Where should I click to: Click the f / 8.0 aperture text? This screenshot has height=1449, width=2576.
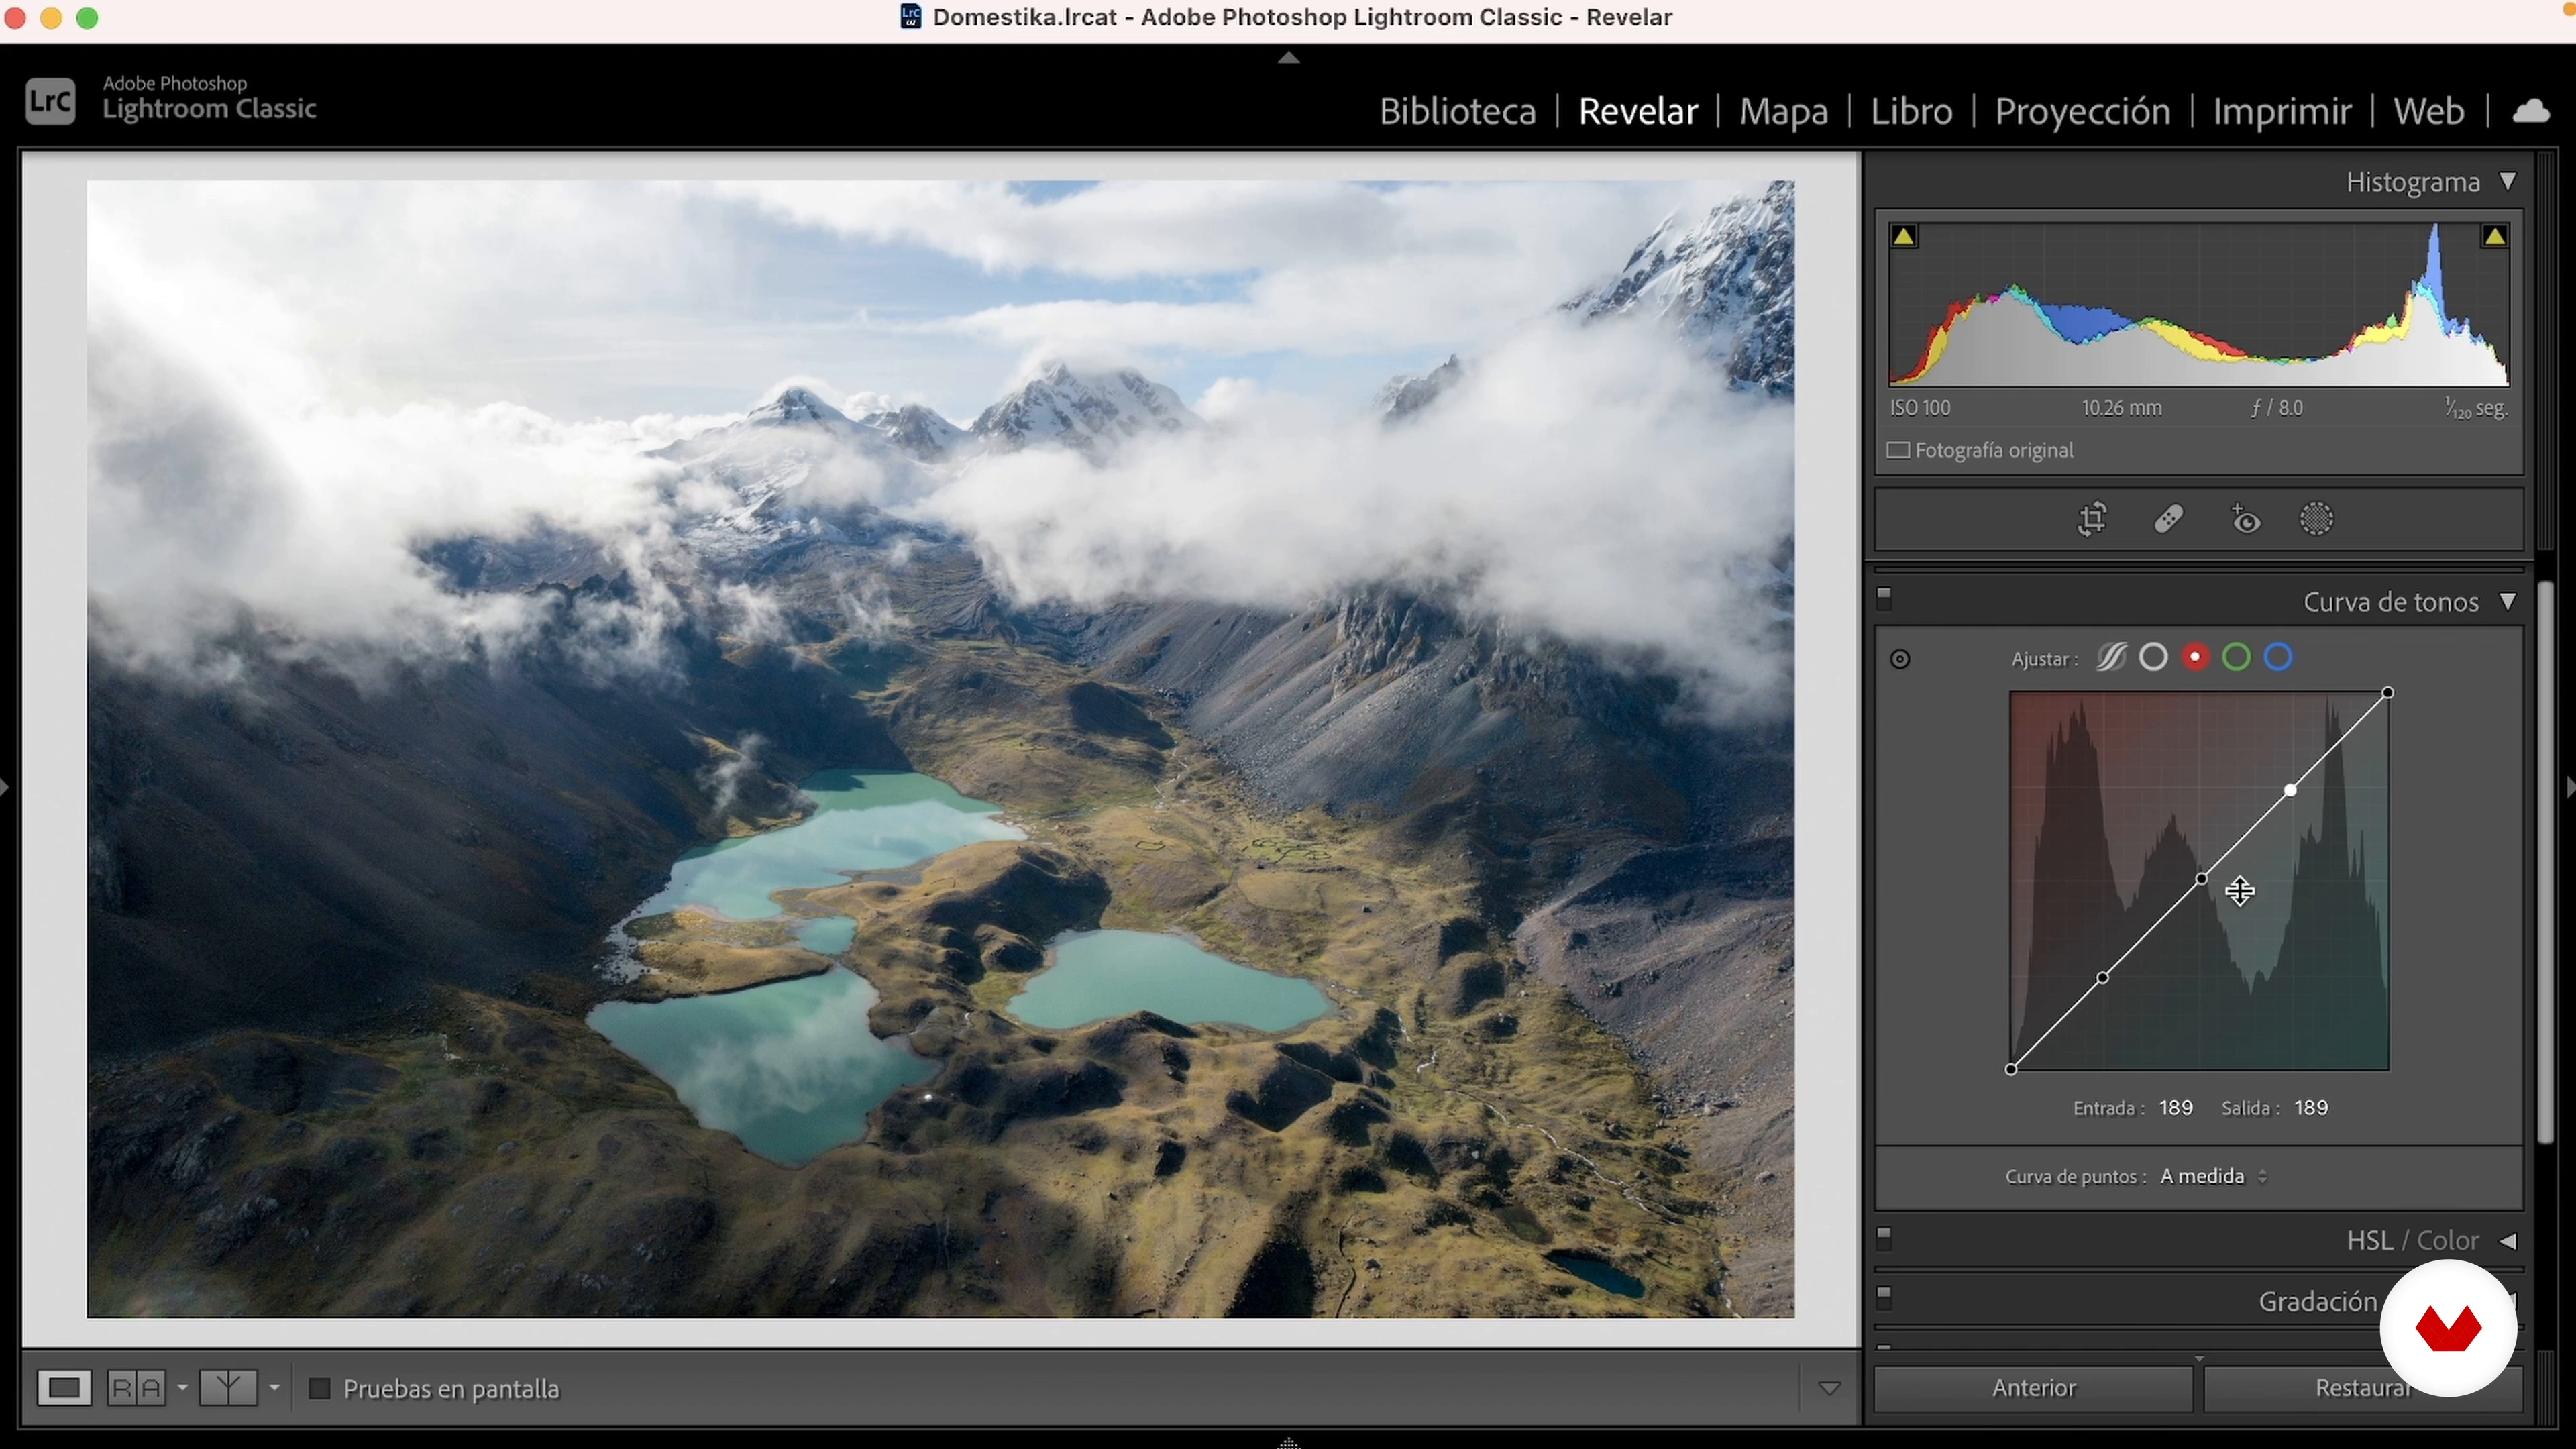[x=2277, y=408]
